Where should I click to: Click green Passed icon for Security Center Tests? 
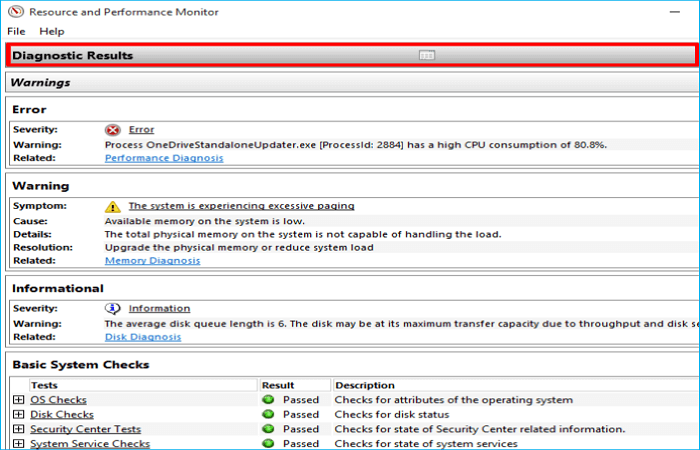click(268, 429)
